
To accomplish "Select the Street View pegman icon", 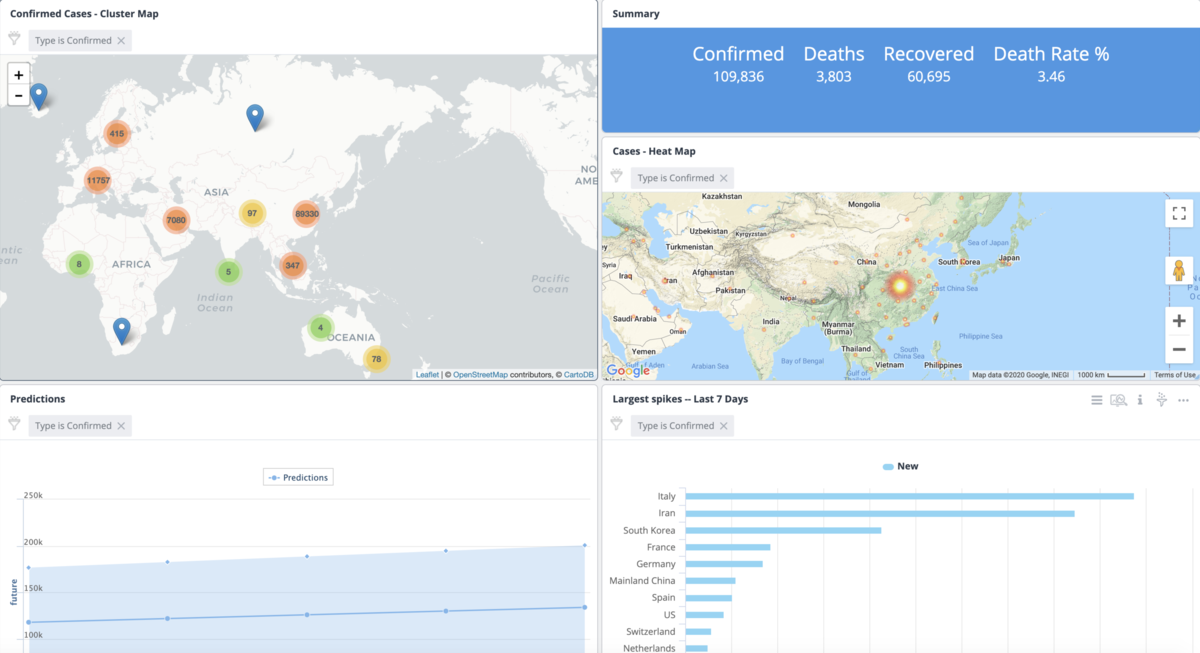I will [1179, 271].
